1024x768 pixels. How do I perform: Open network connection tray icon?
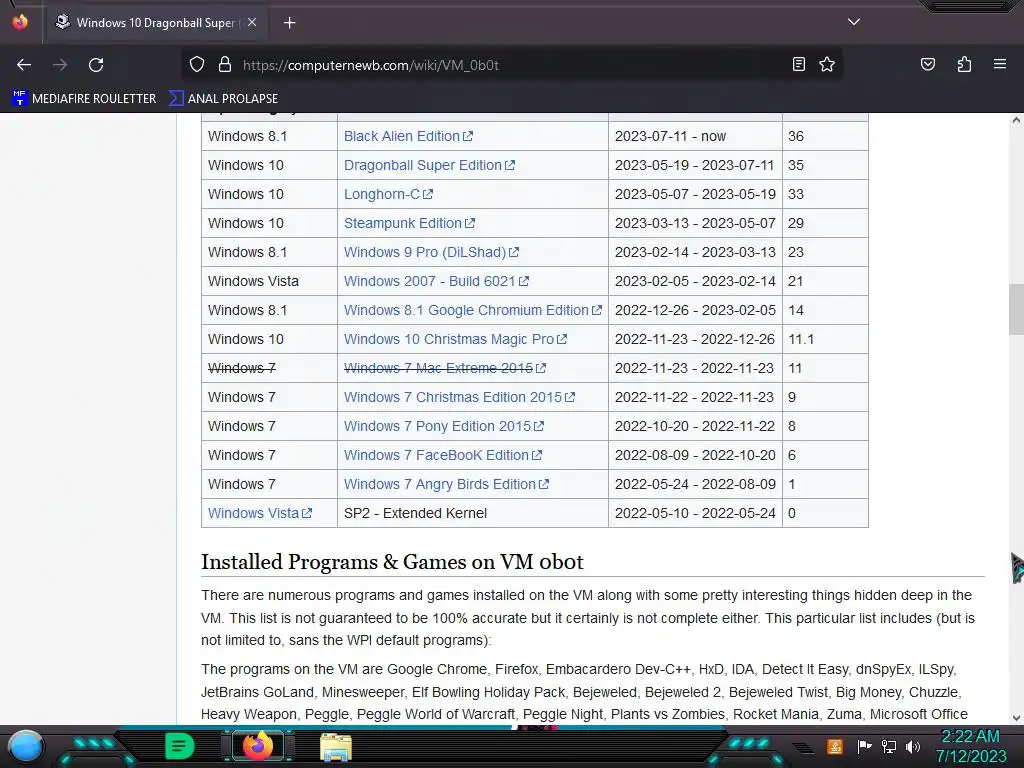889,746
